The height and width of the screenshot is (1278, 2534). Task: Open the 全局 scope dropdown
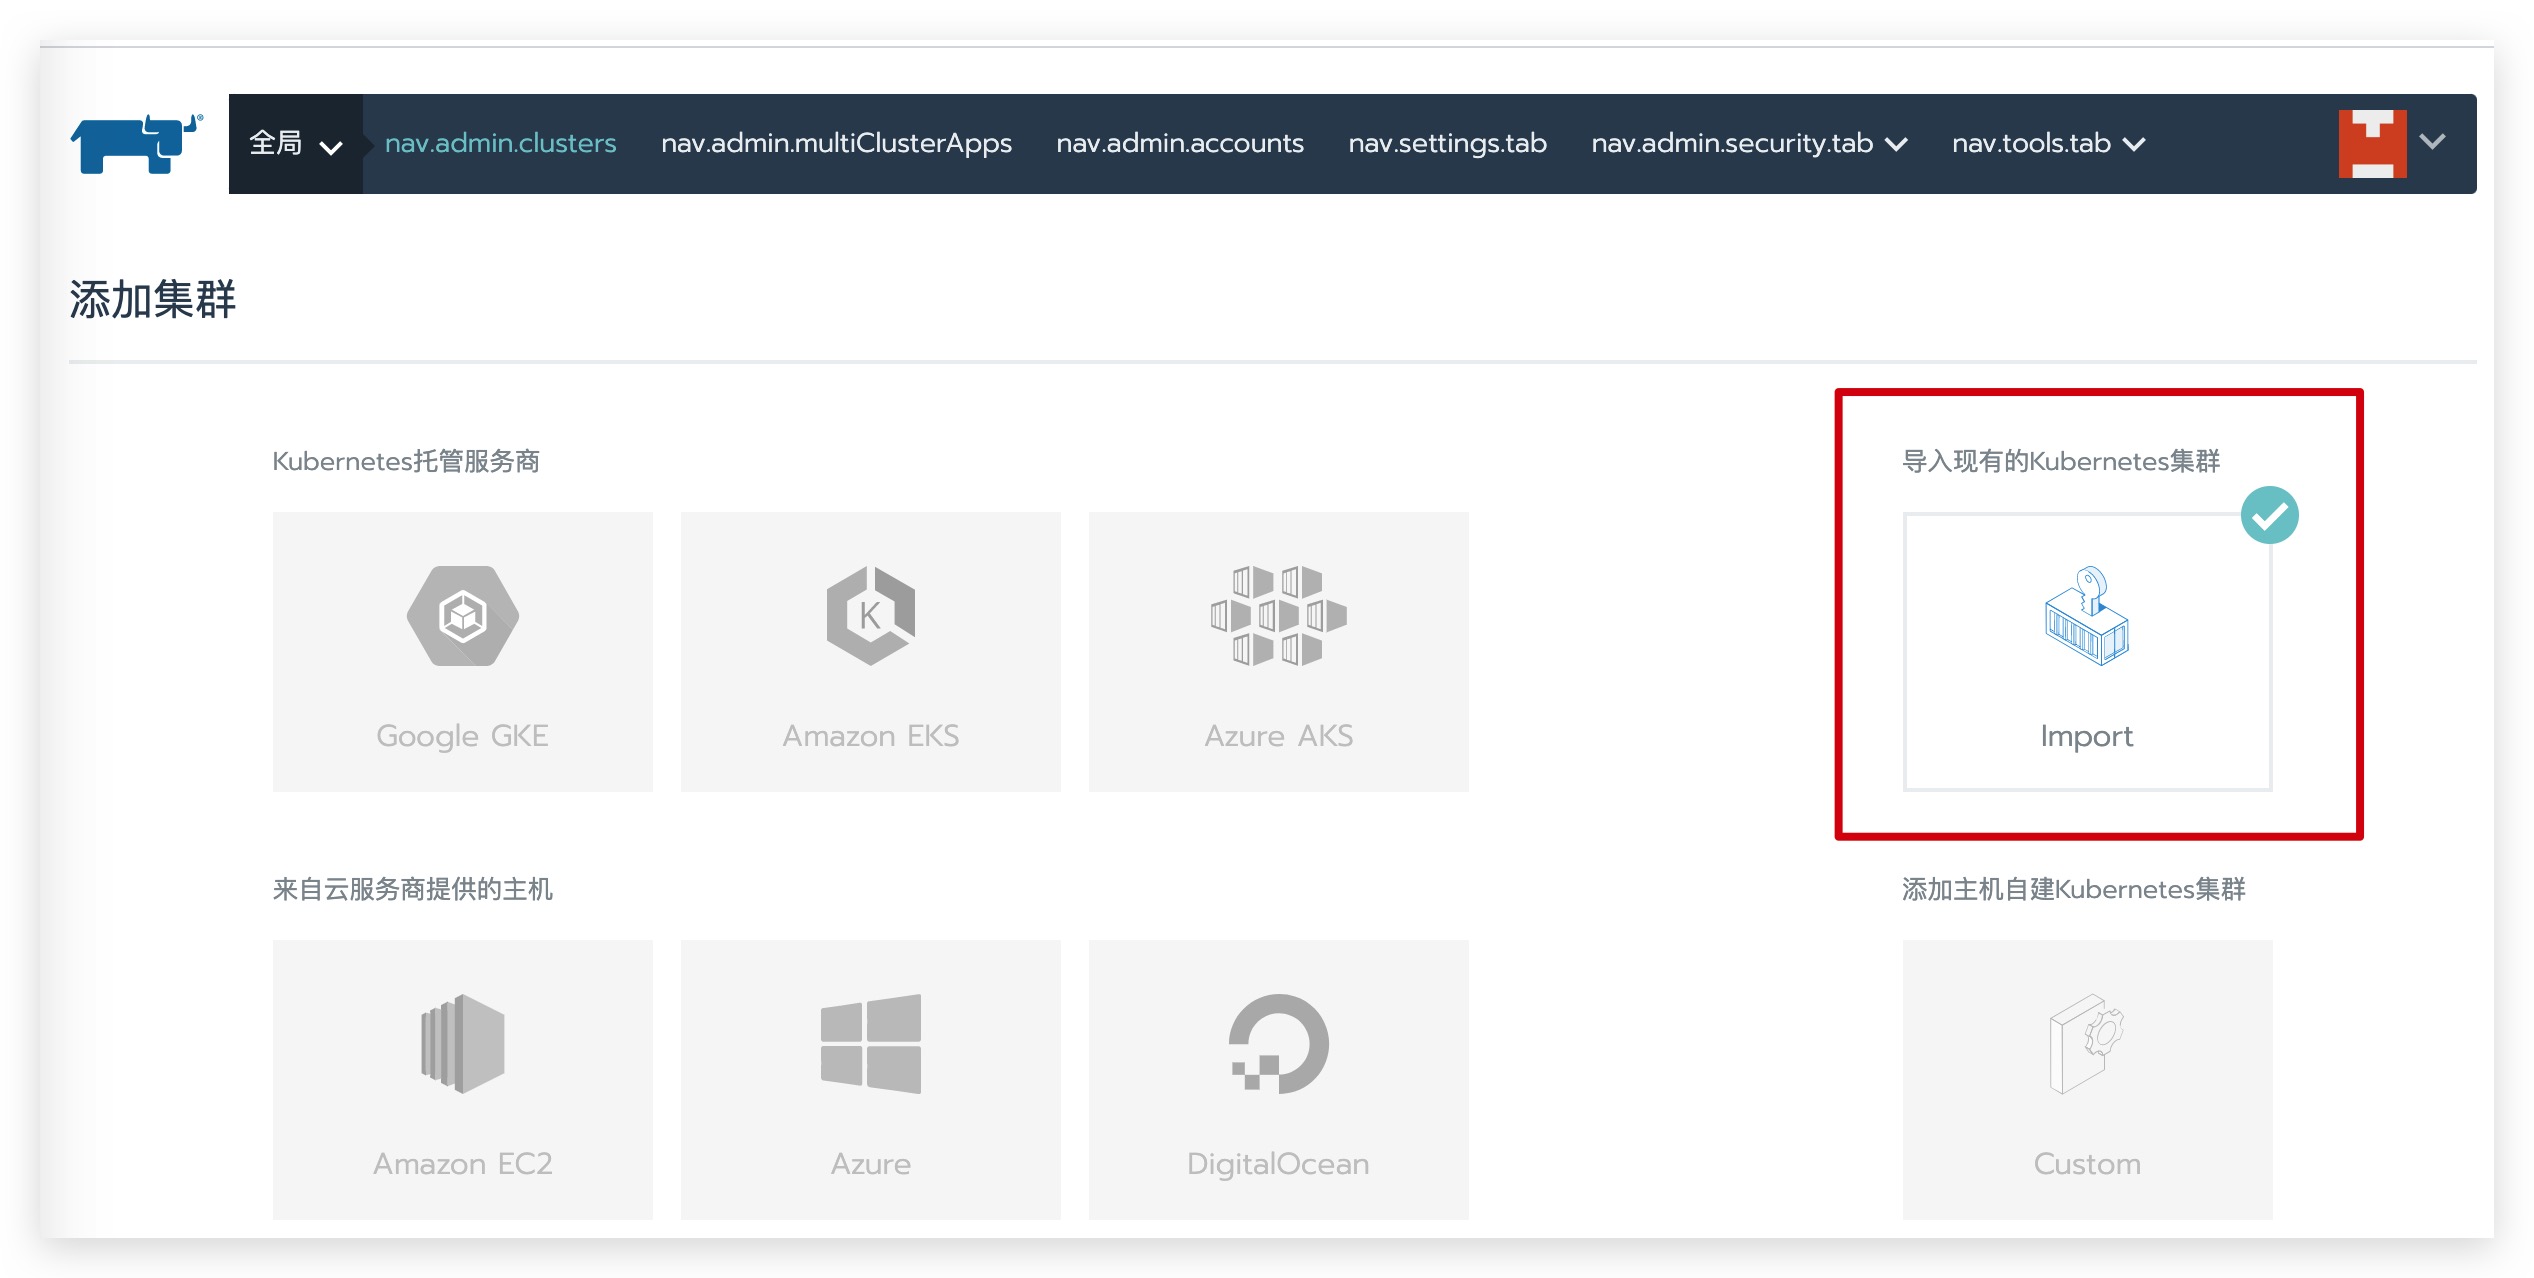tap(295, 144)
